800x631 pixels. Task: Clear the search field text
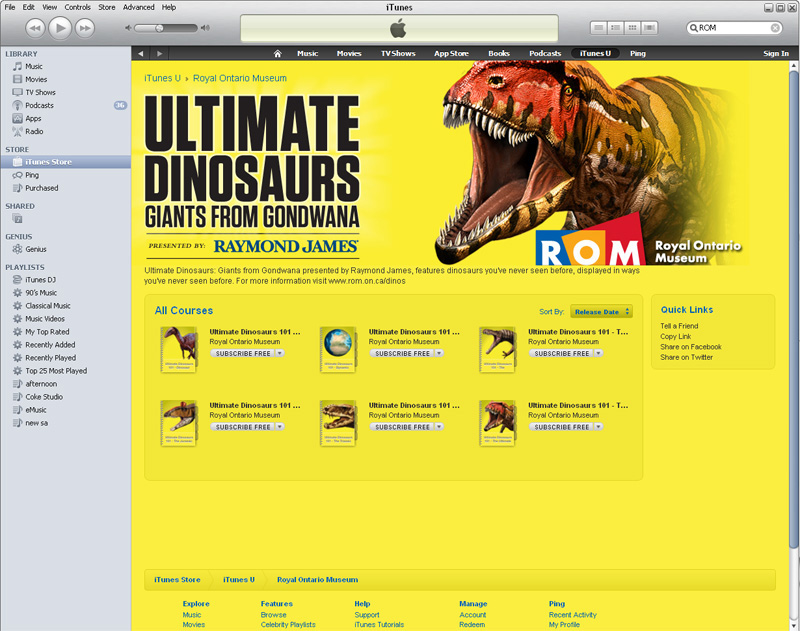(x=775, y=28)
